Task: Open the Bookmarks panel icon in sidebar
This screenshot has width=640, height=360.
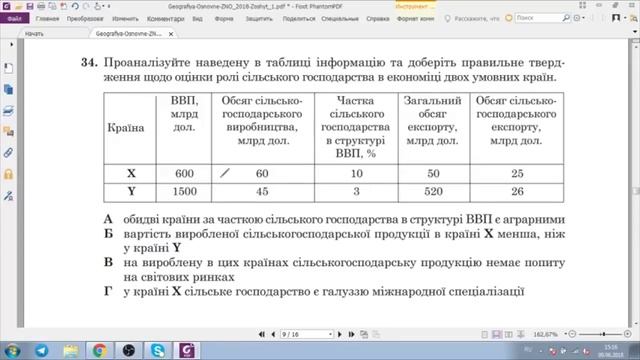Action: (8, 68)
